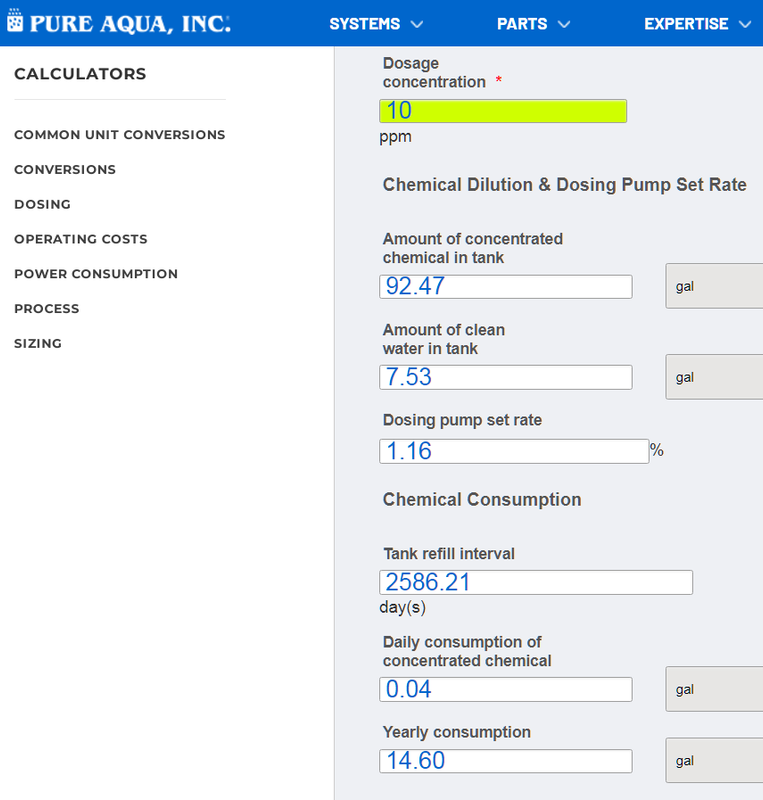763x800 pixels.
Task: Expand the Expertise menu
Action: click(x=697, y=24)
